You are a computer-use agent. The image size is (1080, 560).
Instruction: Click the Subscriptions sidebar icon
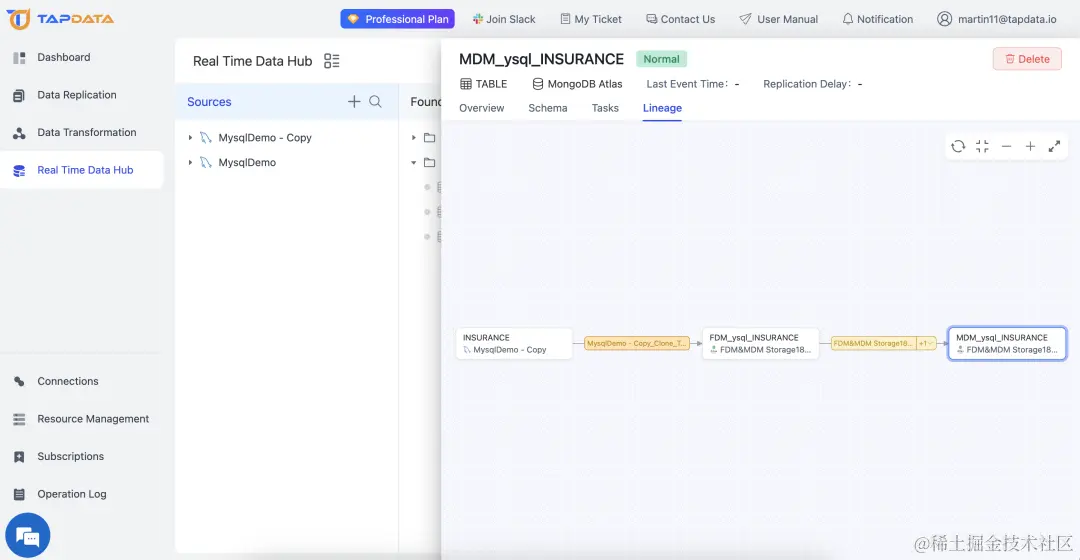(x=19, y=457)
